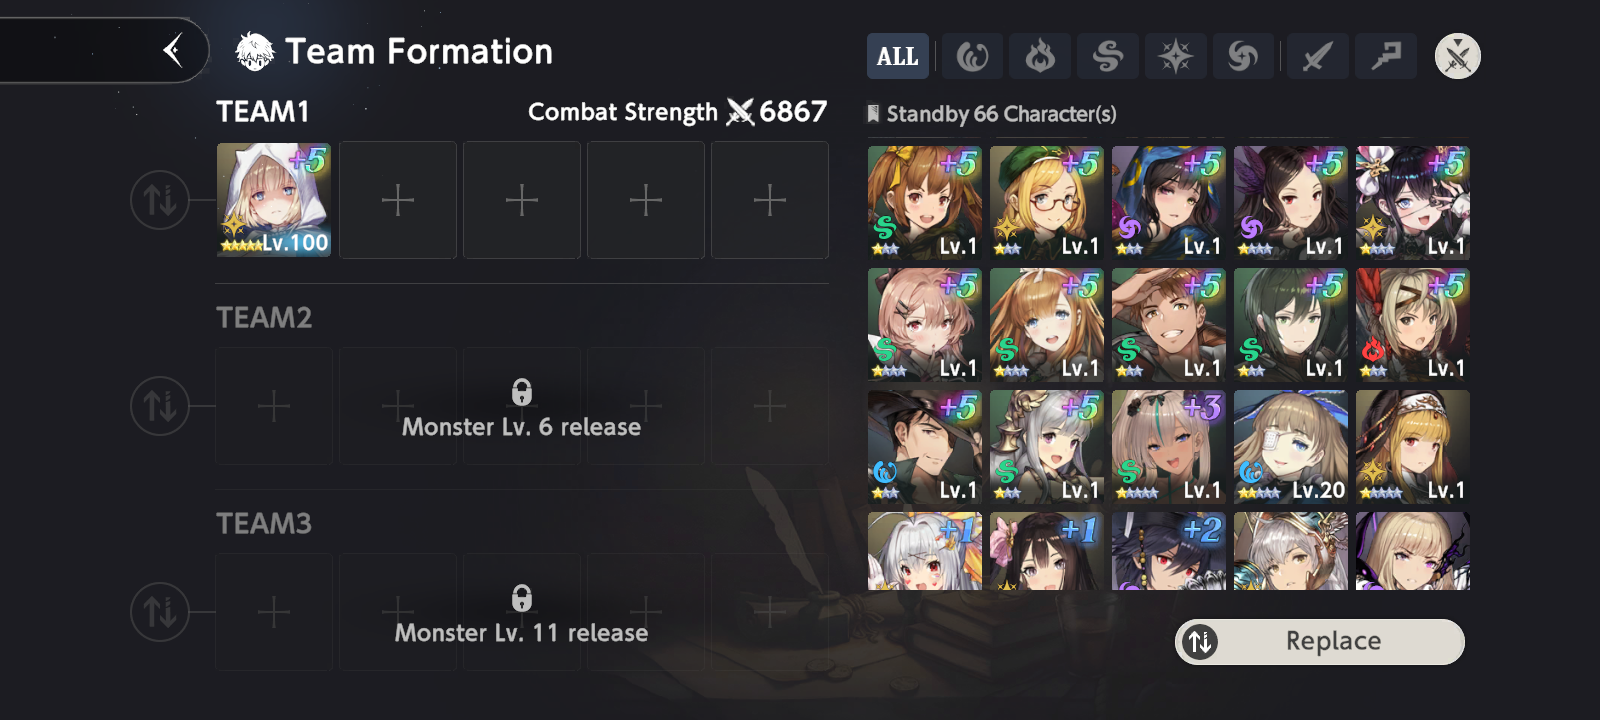Tap TEAM3 swap order arrows icon

[x=160, y=612]
